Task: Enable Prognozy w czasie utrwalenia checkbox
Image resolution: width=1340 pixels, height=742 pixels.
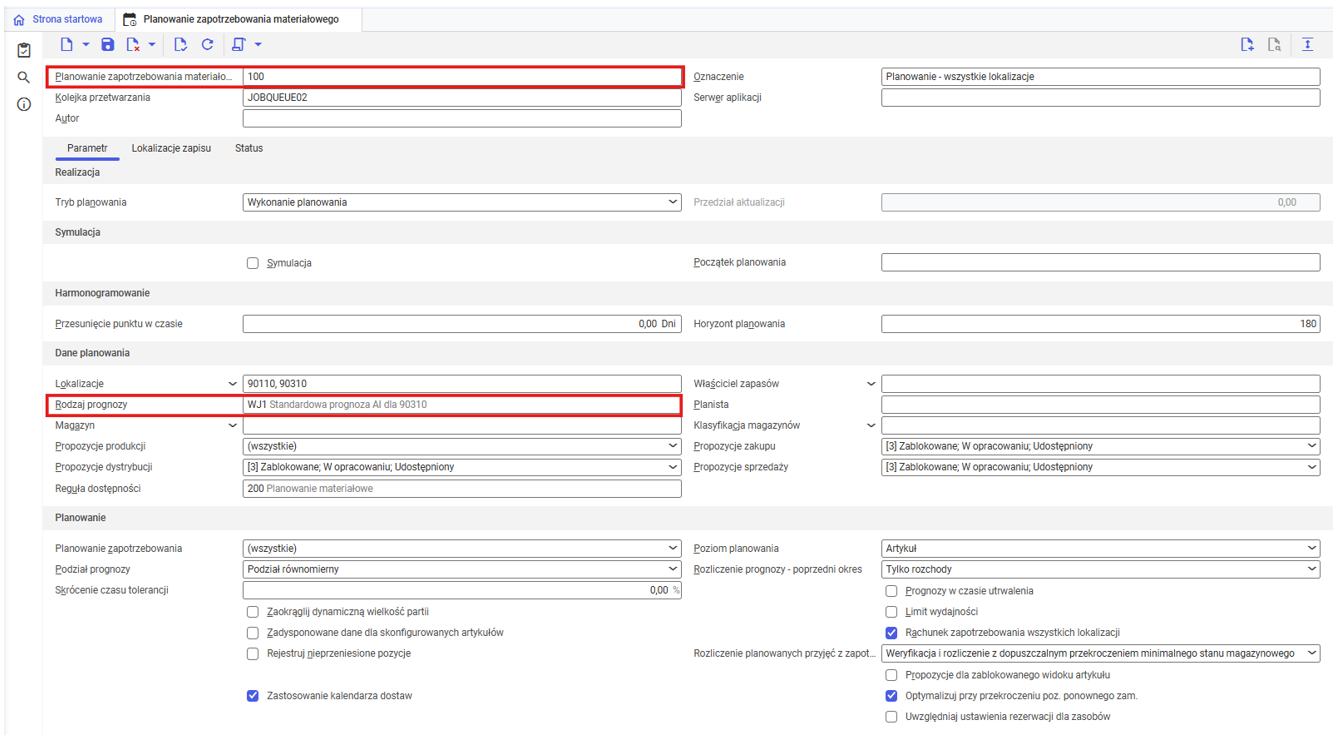Action: [x=891, y=590]
